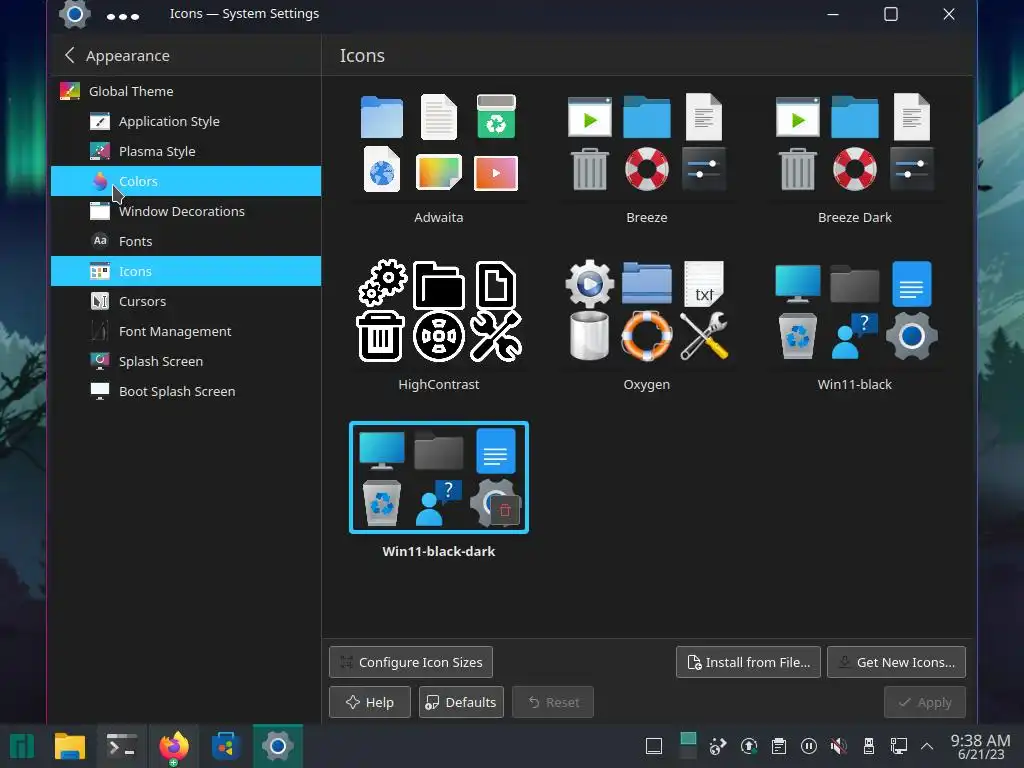Open the three-dots window menu
This screenshot has width=1024, height=768.
click(x=123, y=16)
